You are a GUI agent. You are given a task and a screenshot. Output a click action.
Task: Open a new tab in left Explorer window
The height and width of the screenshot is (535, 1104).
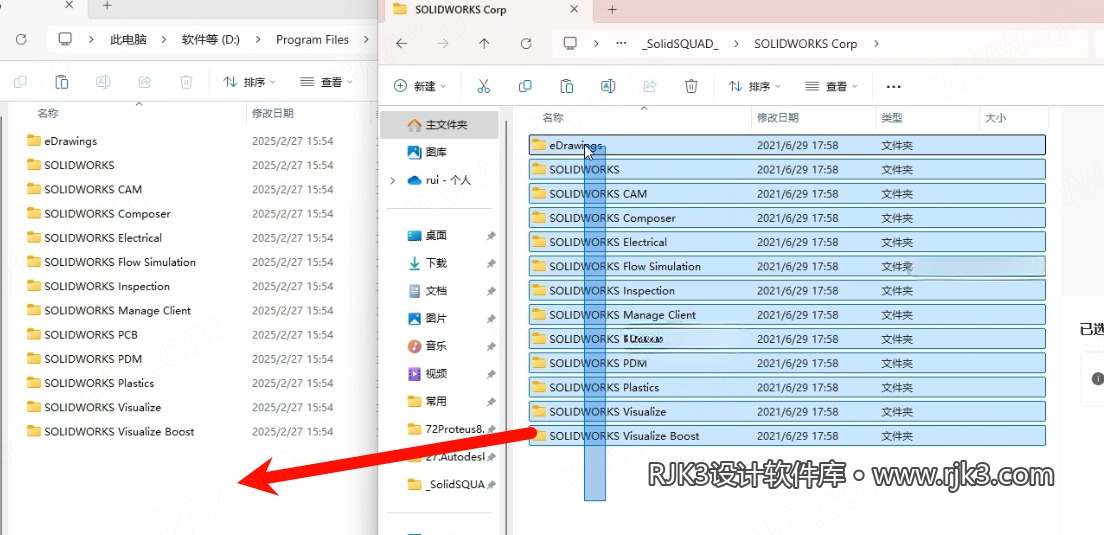pos(107,6)
